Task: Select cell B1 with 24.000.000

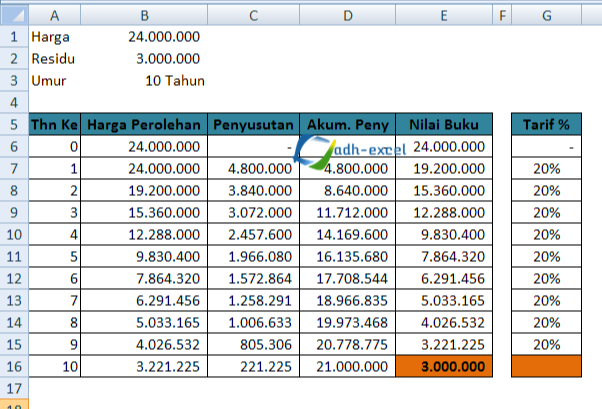Action: click(144, 36)
